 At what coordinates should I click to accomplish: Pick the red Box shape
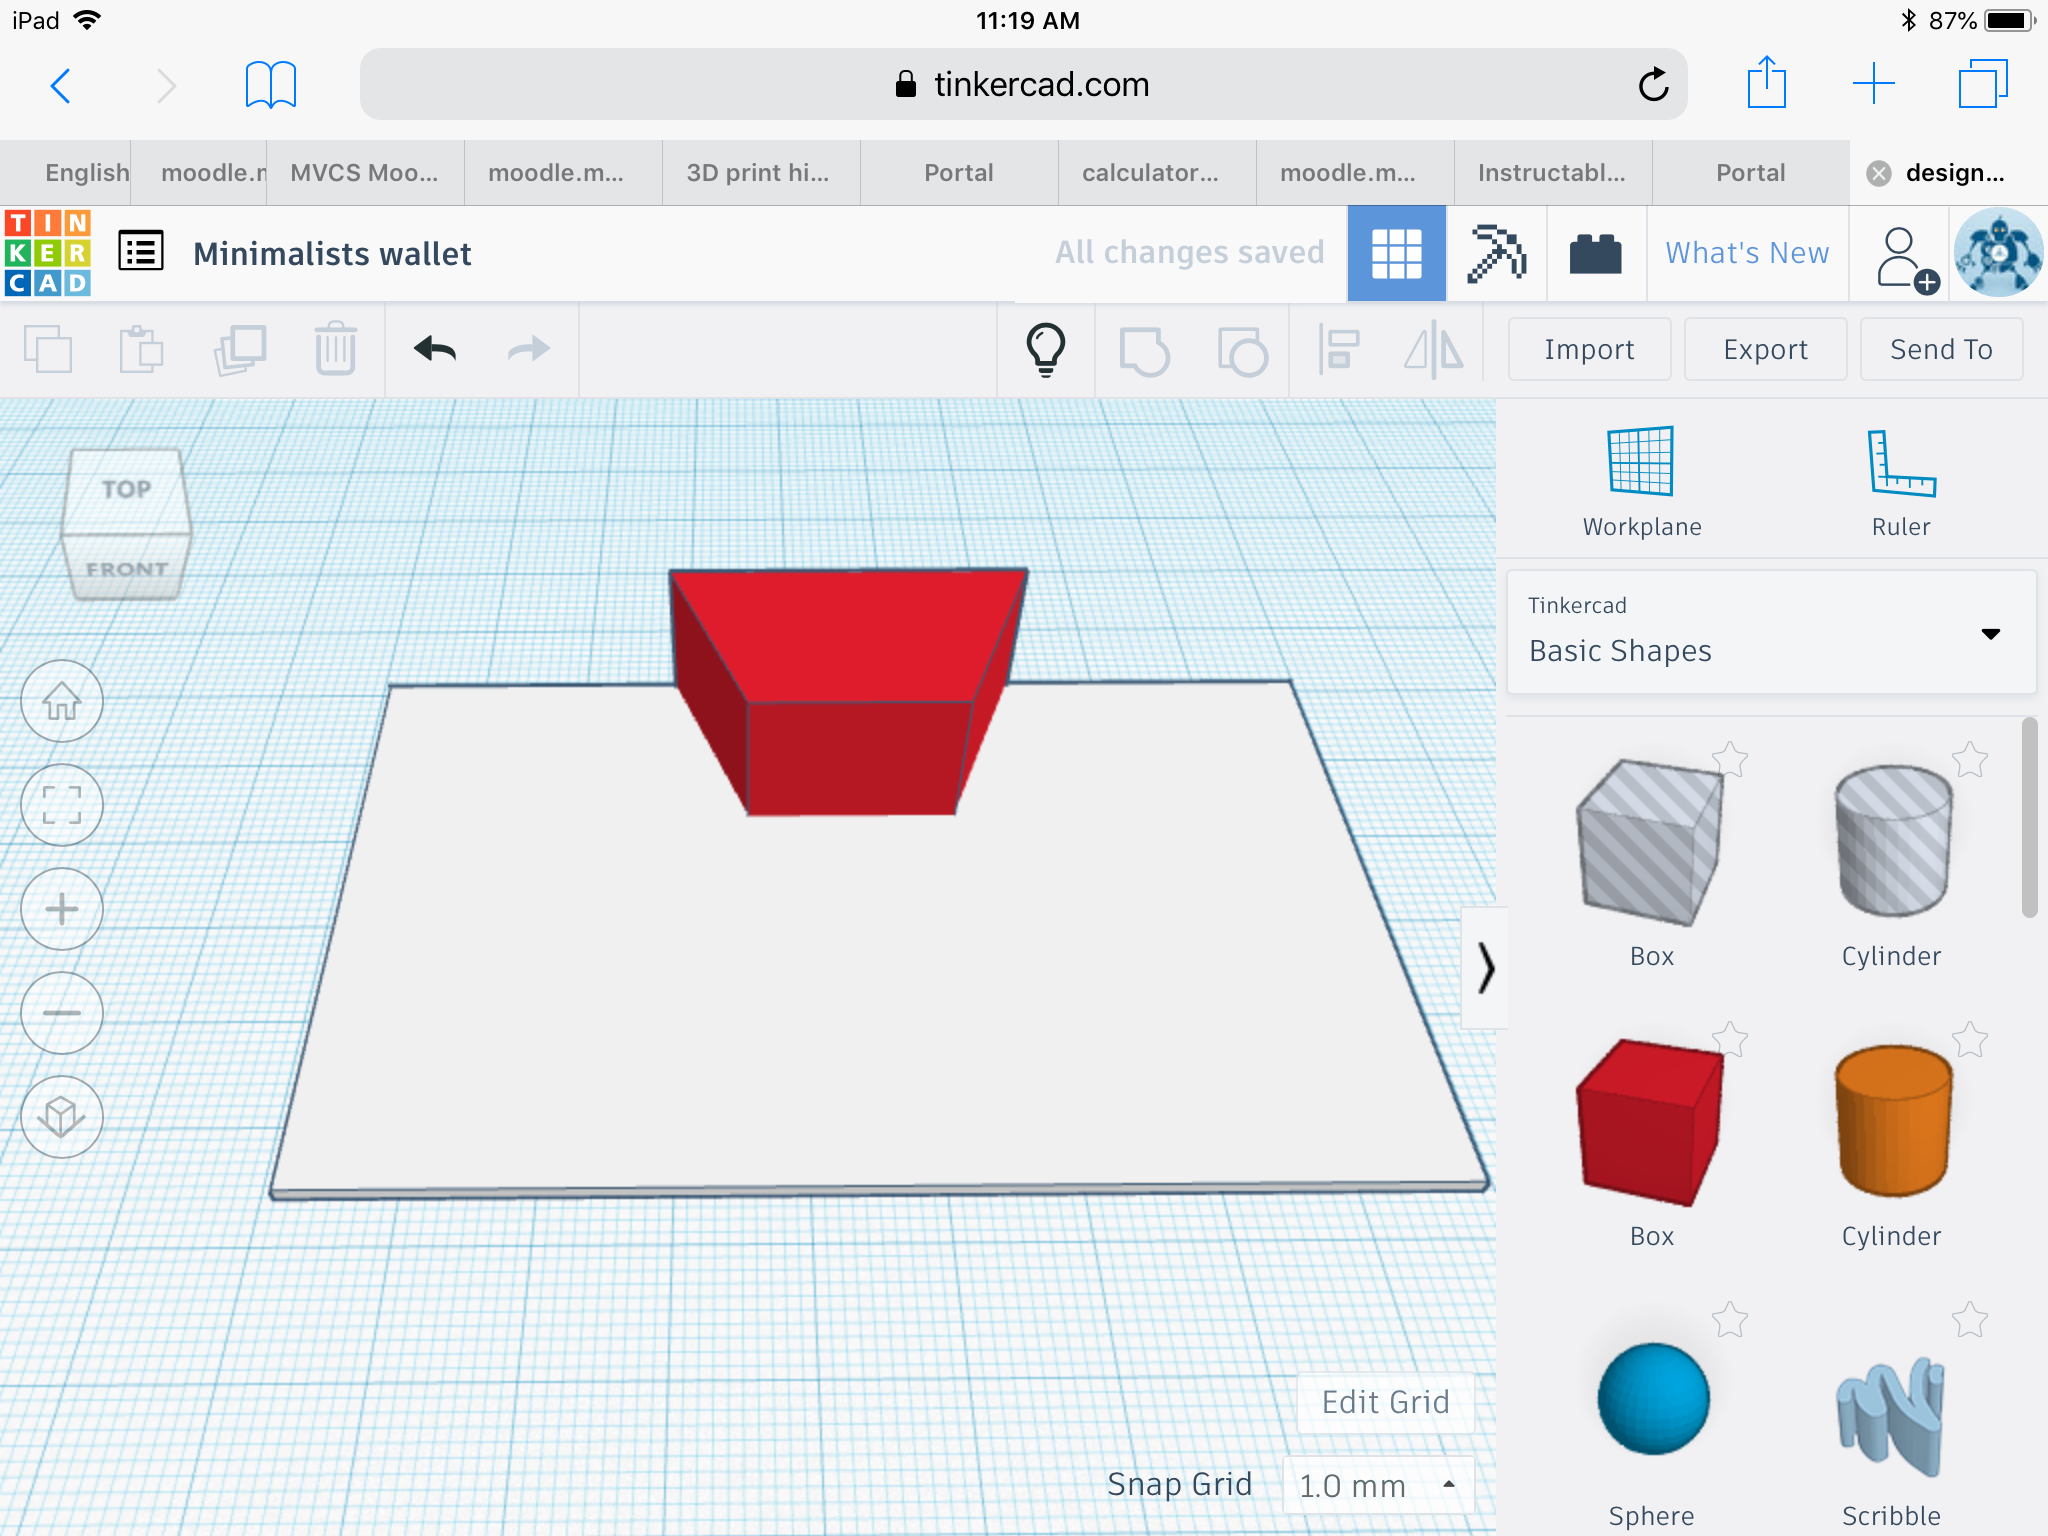(1651, 1122)
